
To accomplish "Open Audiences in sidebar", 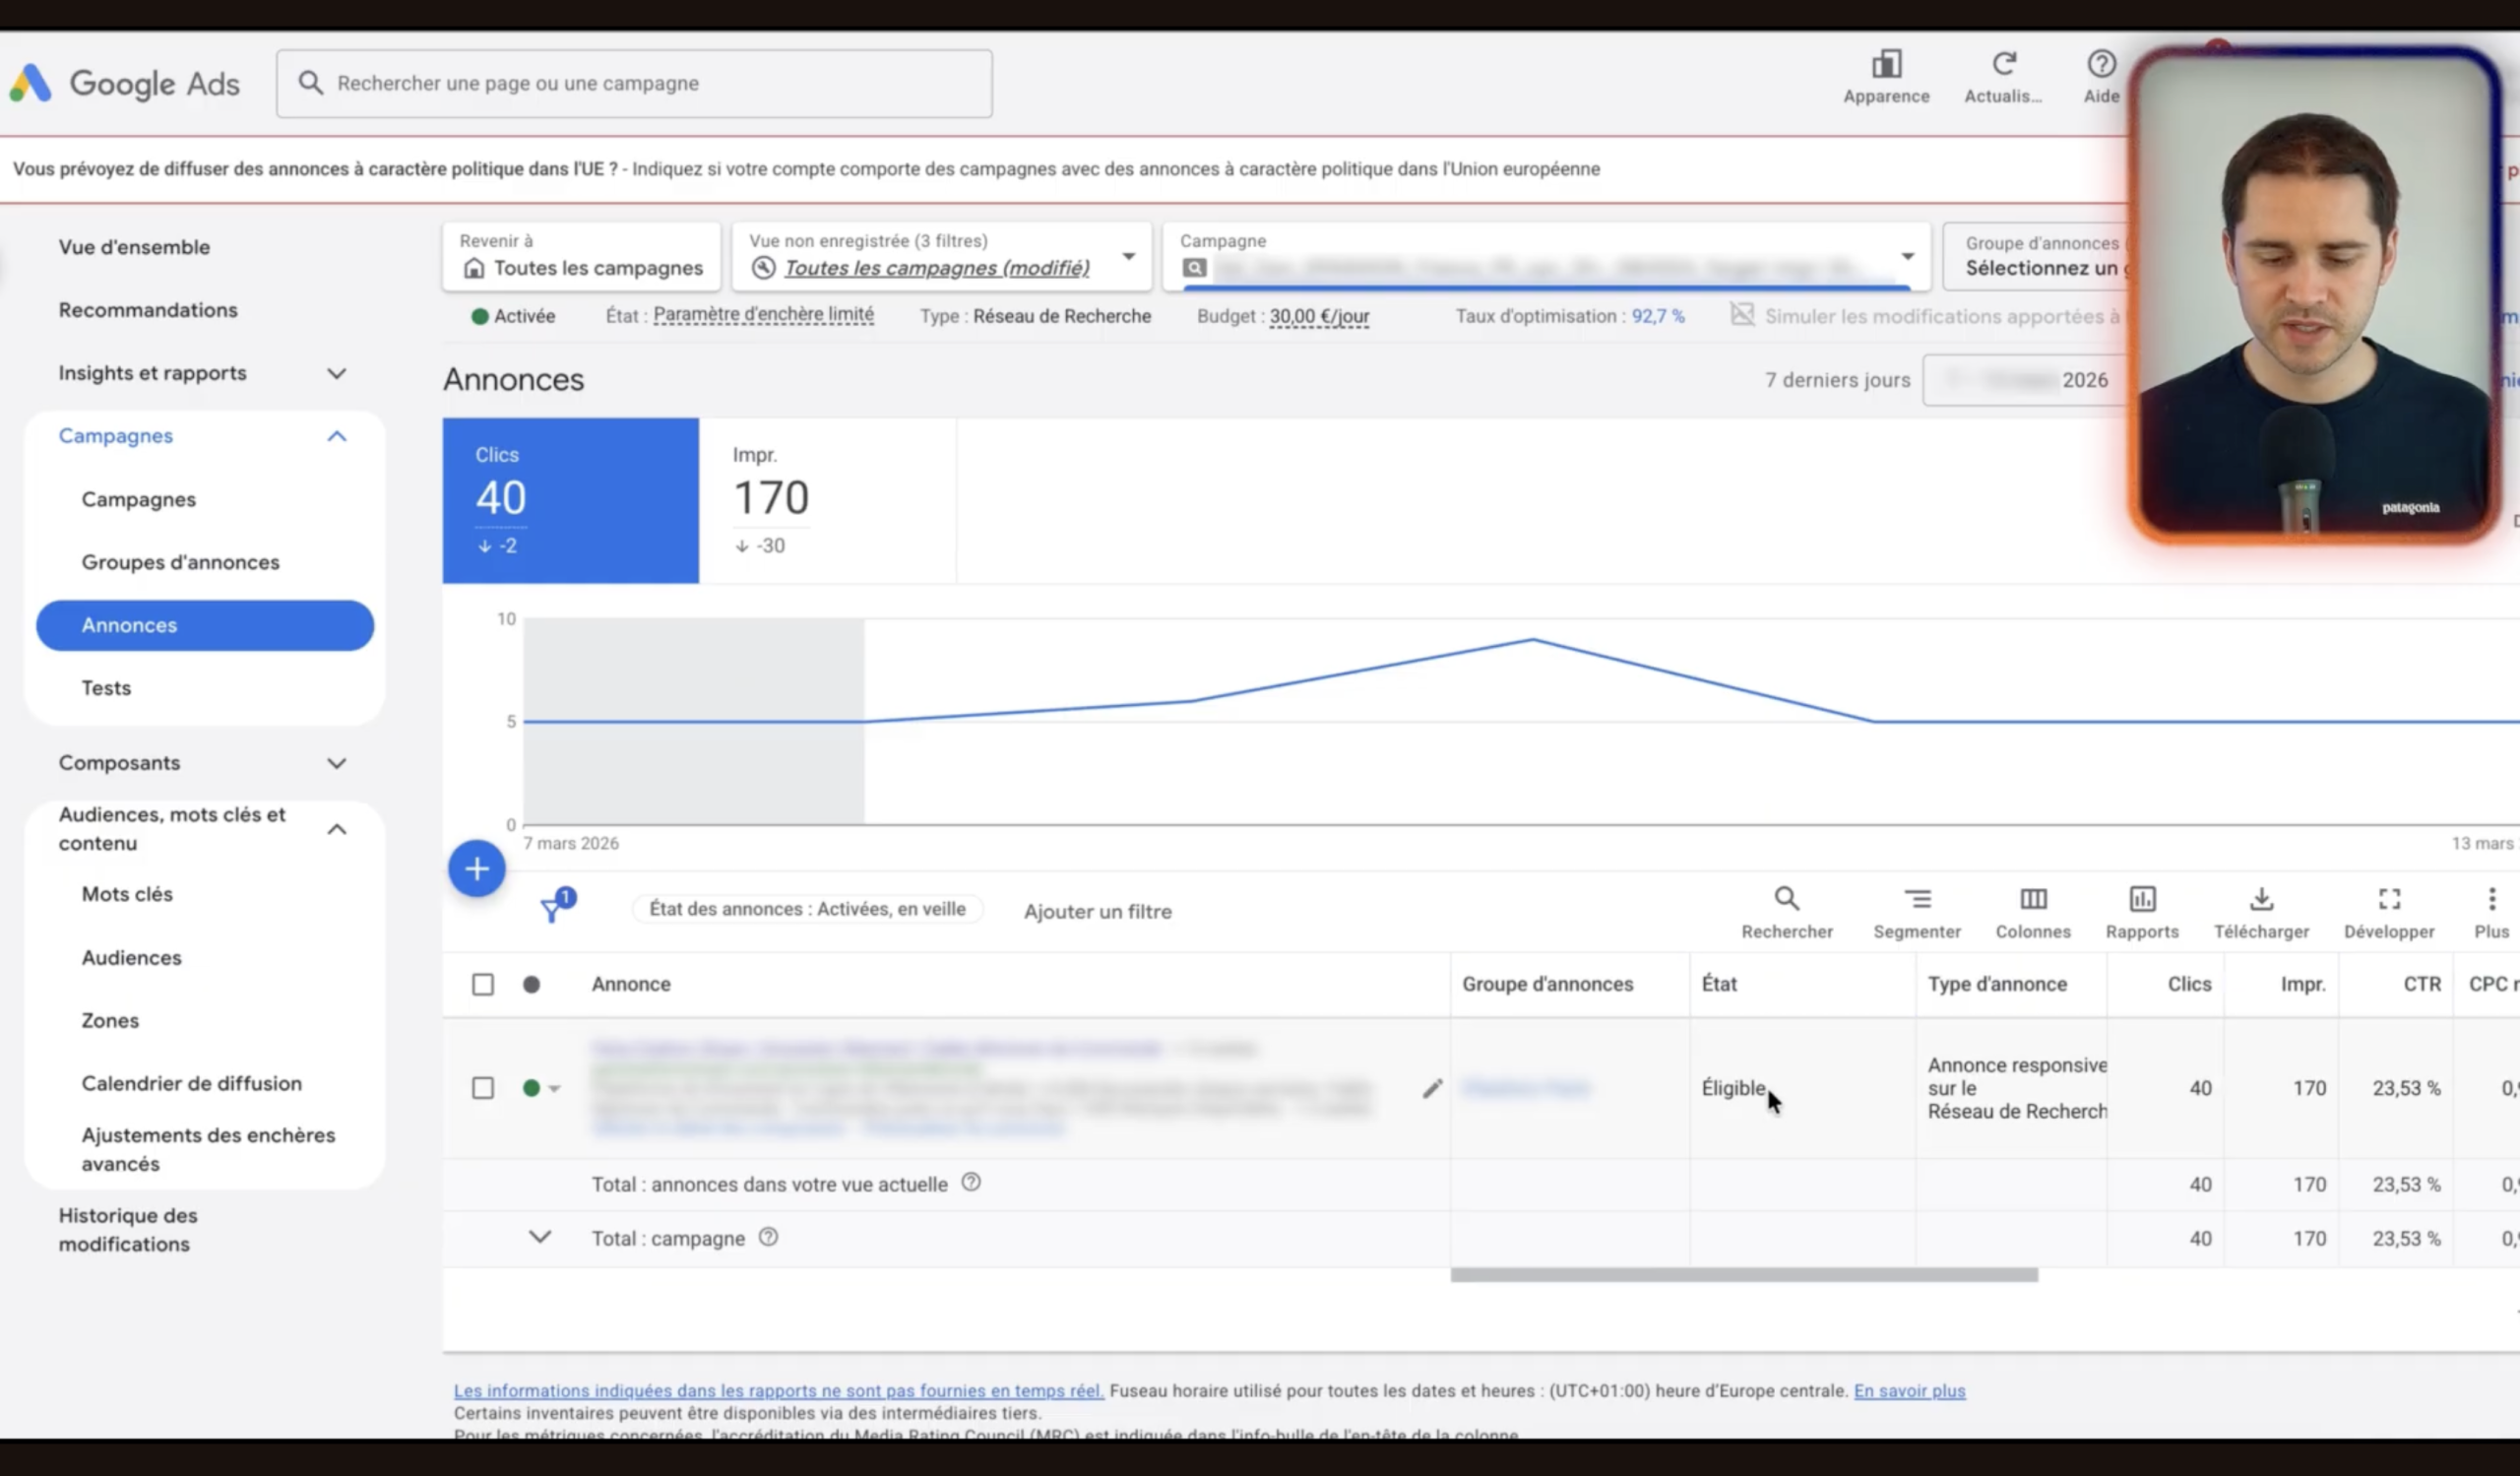I will (132, 958).
